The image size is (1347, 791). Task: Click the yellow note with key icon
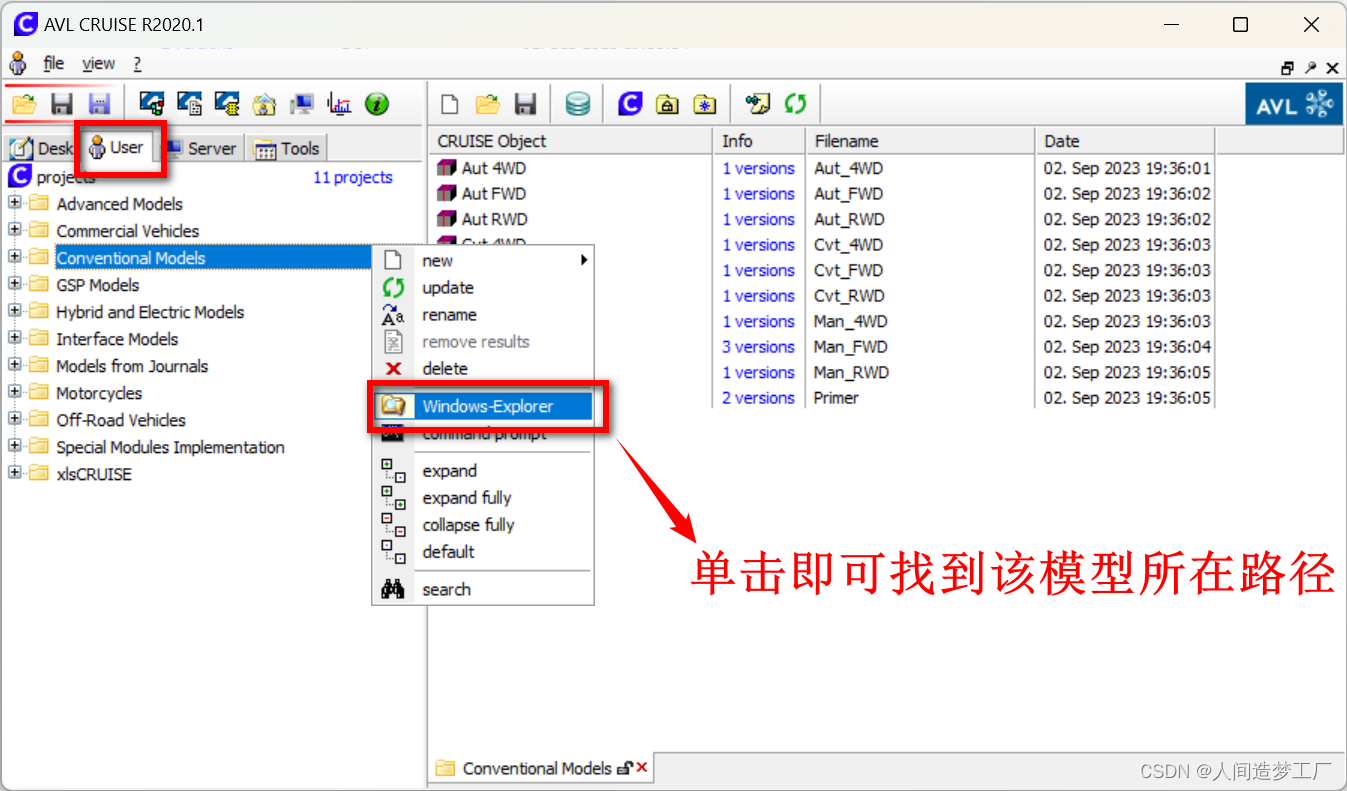[x=758, y=103]
